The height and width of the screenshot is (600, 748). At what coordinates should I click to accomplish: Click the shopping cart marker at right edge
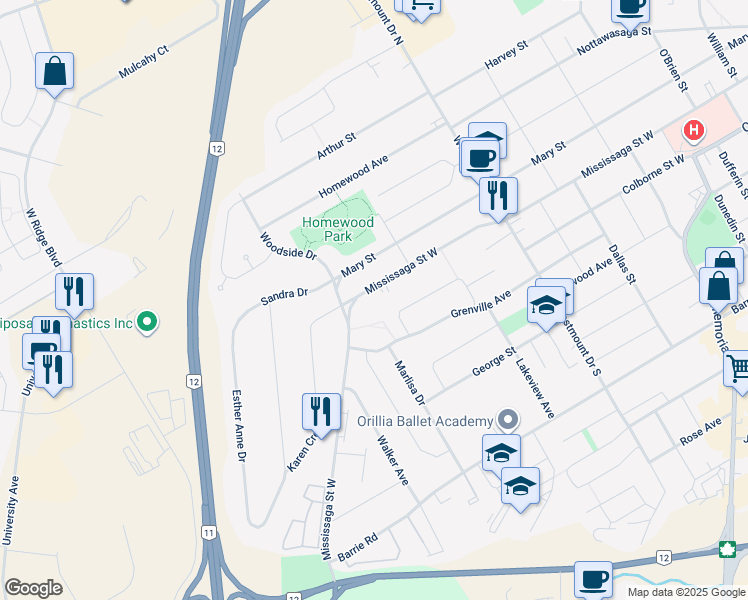(x=738, y=371)
